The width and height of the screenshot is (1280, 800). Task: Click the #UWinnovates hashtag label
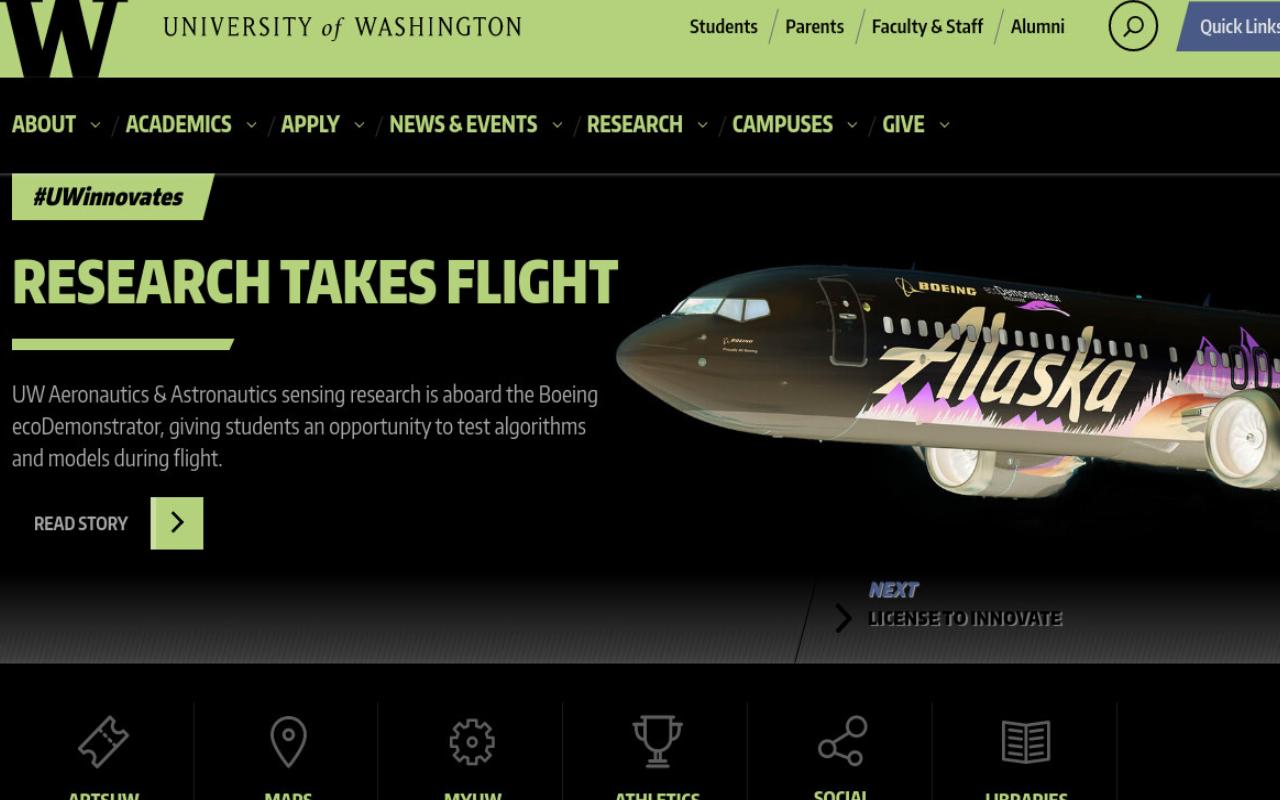[108, 197]
